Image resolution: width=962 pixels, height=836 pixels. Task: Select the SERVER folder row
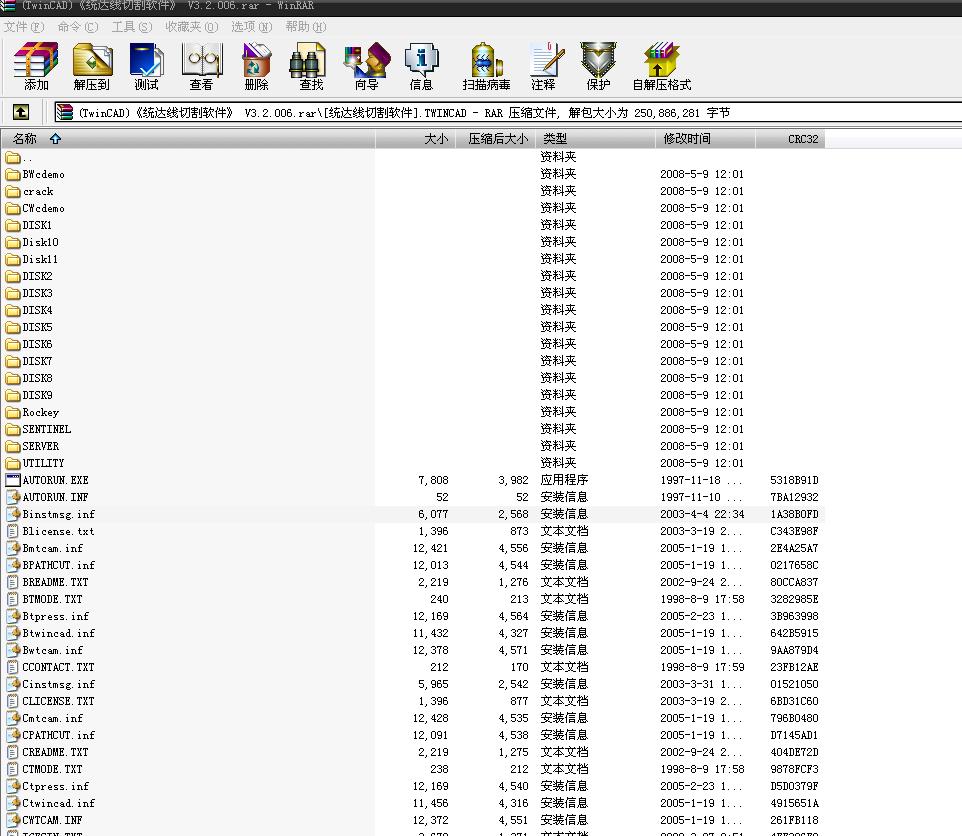click(x=412, y=447)
